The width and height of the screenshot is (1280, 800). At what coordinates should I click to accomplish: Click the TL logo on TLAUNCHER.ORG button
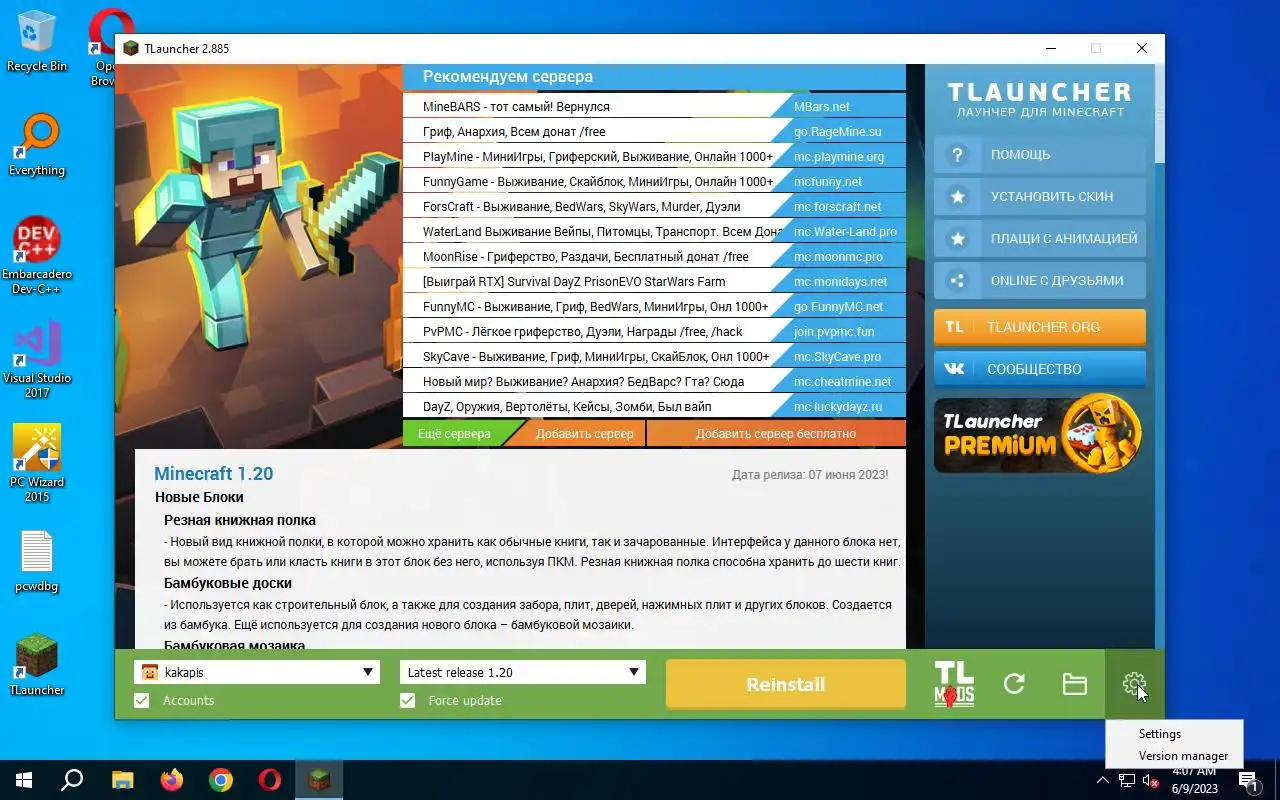click(955, 327)
